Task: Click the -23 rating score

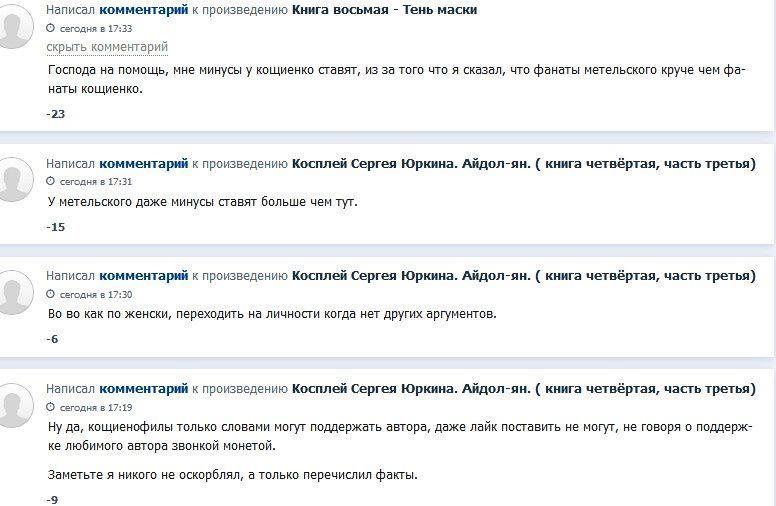Action: tap(55, 114)
